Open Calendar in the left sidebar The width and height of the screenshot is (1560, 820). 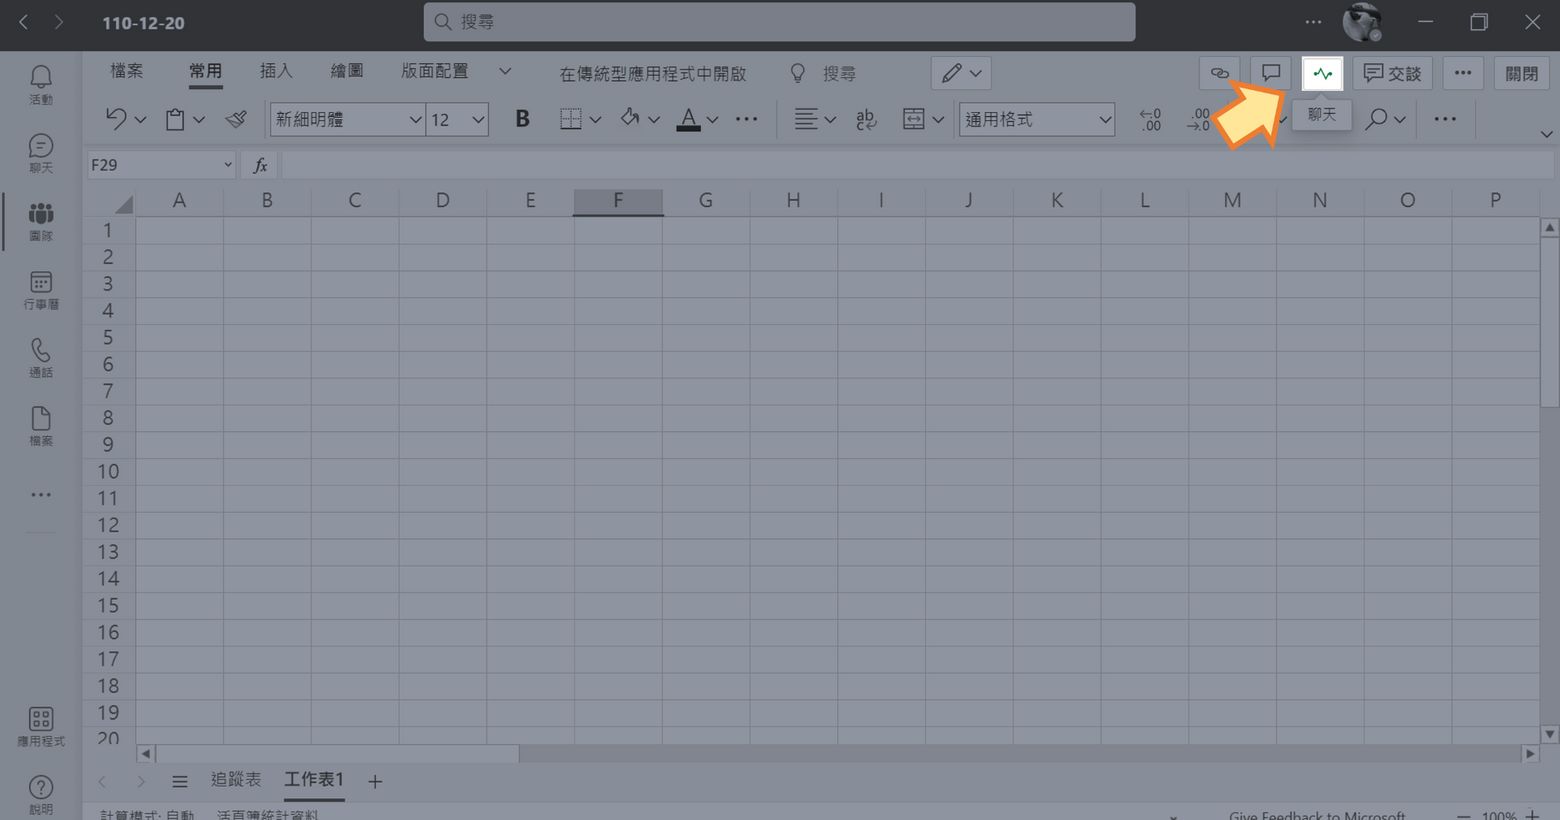[41, 289]
